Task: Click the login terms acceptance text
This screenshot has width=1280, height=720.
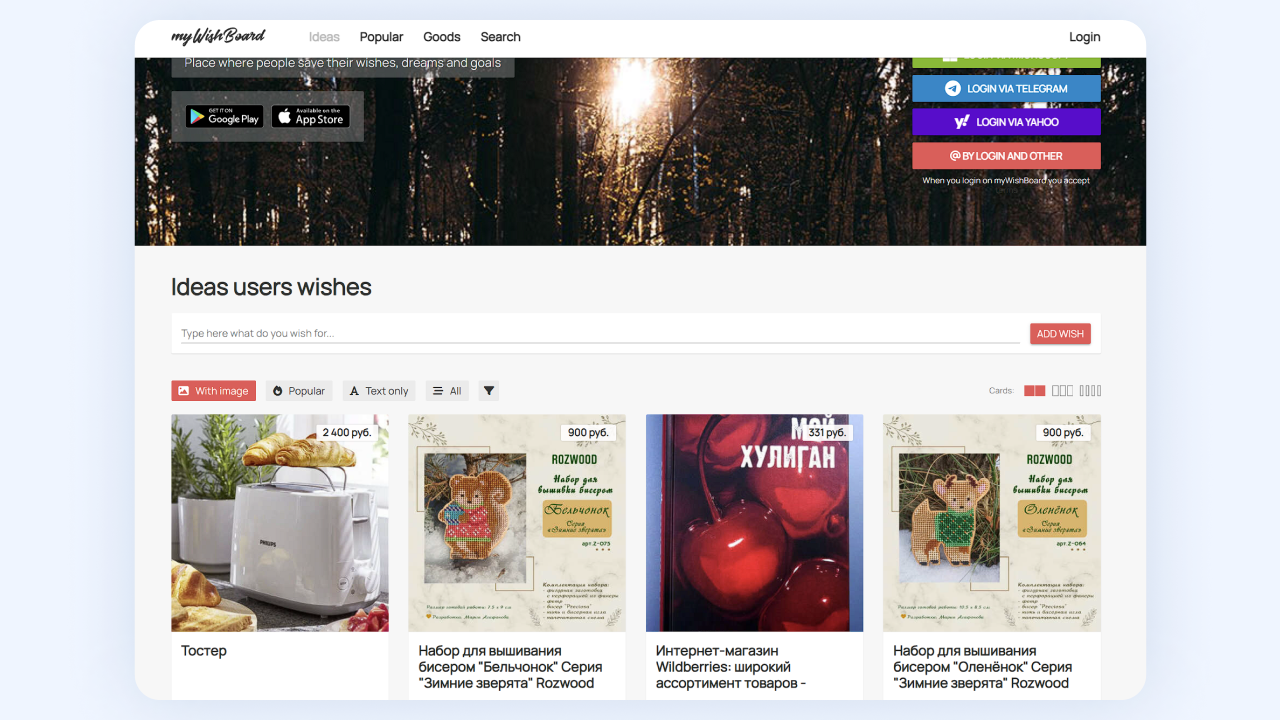Action: pyautogui.click(x=1006, y=181)
